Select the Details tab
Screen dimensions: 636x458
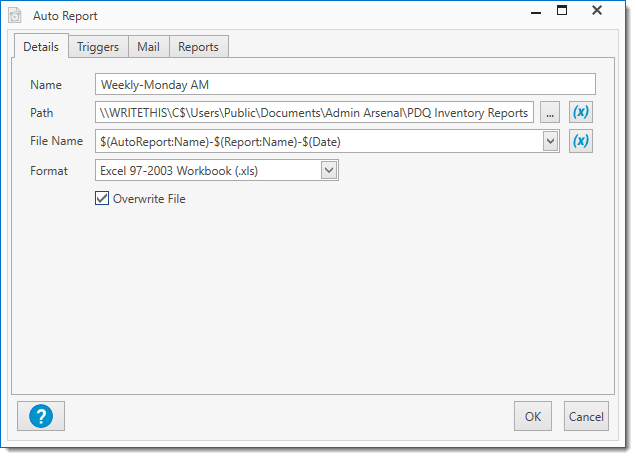click(41, 47)
